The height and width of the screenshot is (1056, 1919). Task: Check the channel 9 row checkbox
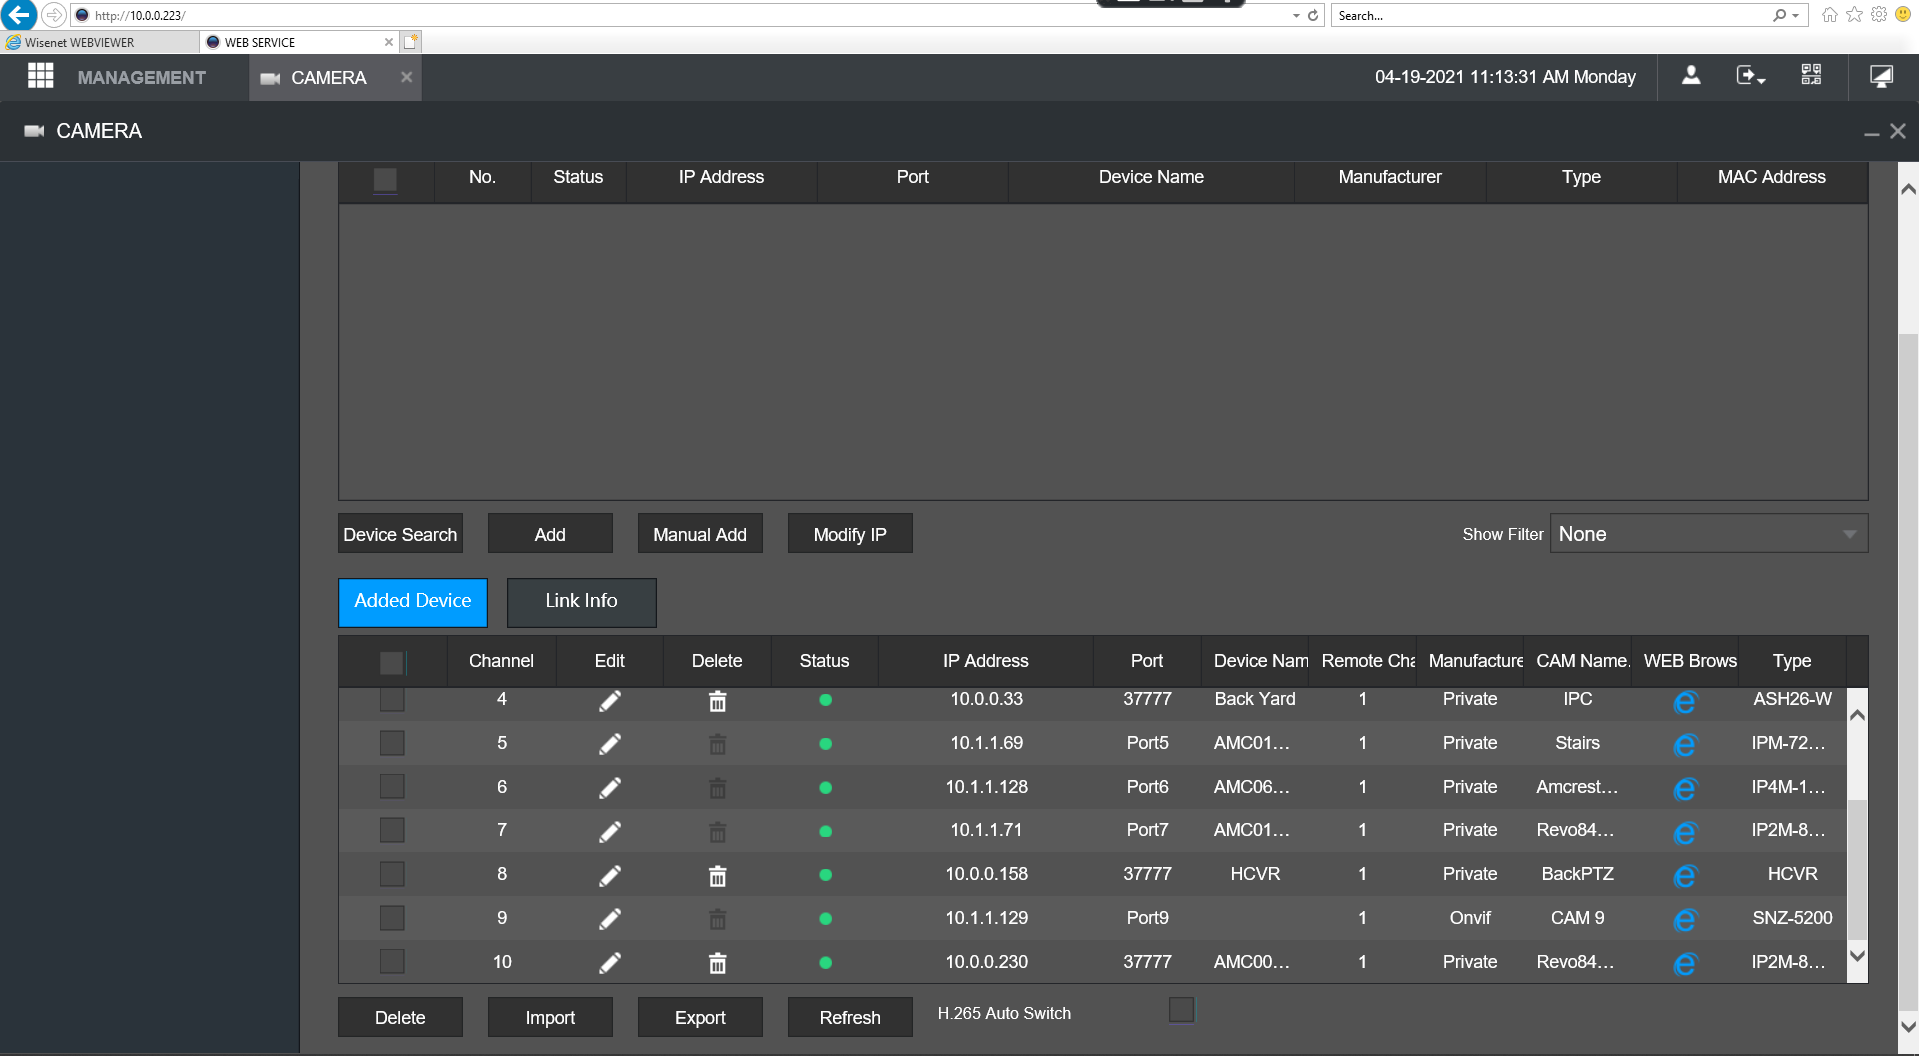click(392, 918)
